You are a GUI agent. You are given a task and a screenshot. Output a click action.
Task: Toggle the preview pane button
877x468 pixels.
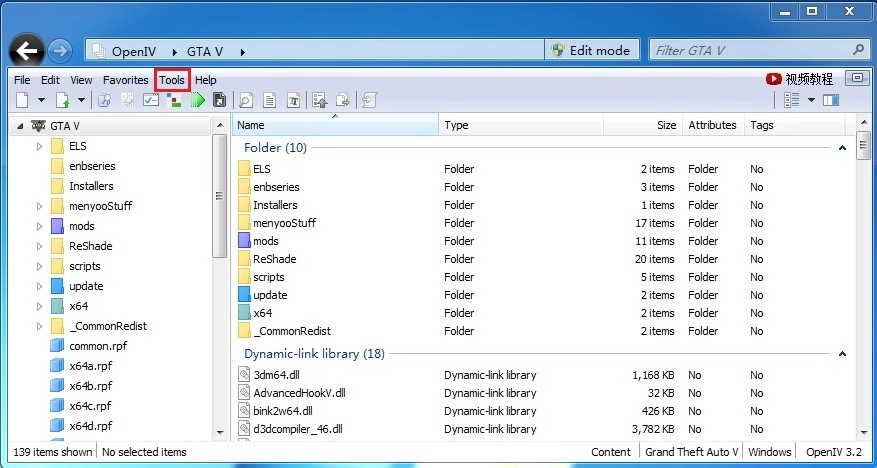pos(831,100)
